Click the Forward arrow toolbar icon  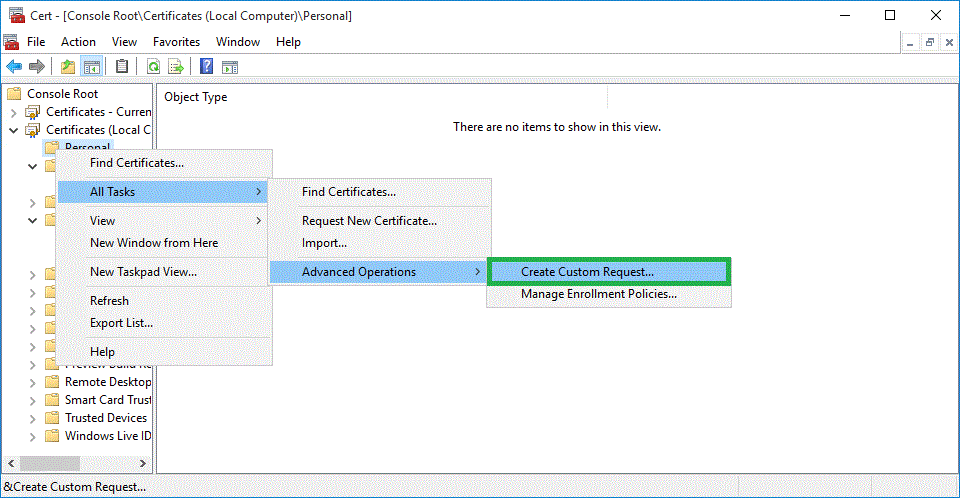click(37, 67)
